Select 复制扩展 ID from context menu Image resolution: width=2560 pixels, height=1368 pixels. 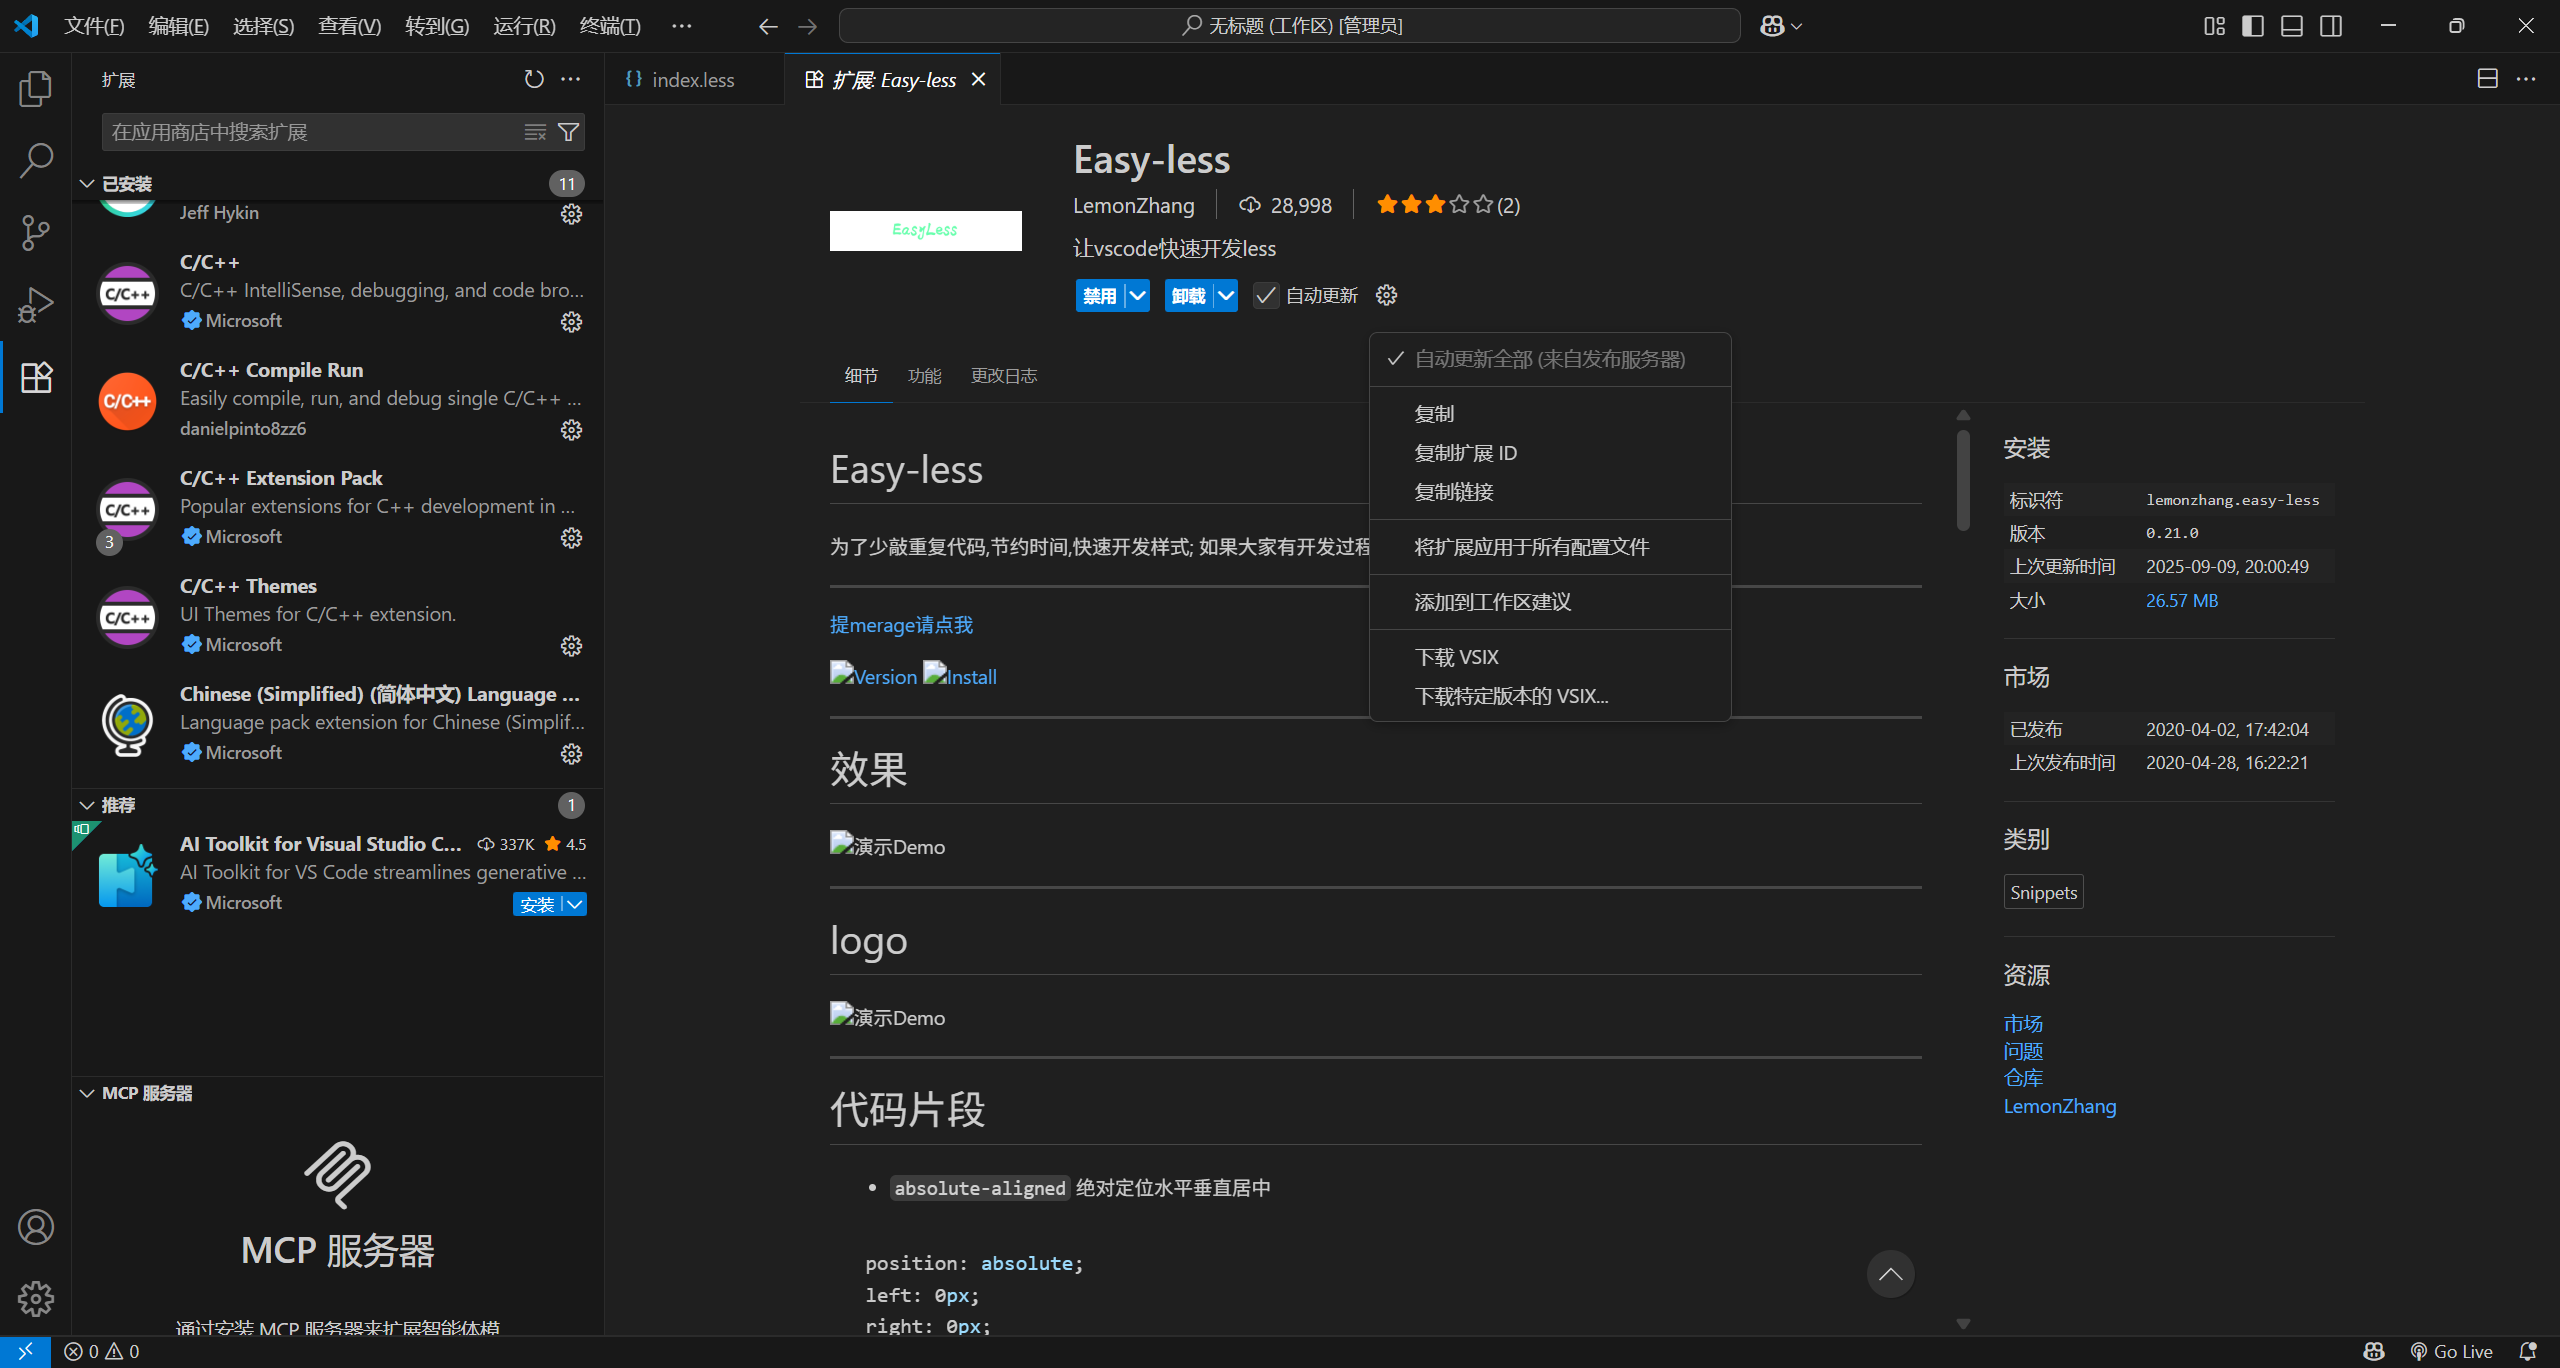(x=1465, y=453)
